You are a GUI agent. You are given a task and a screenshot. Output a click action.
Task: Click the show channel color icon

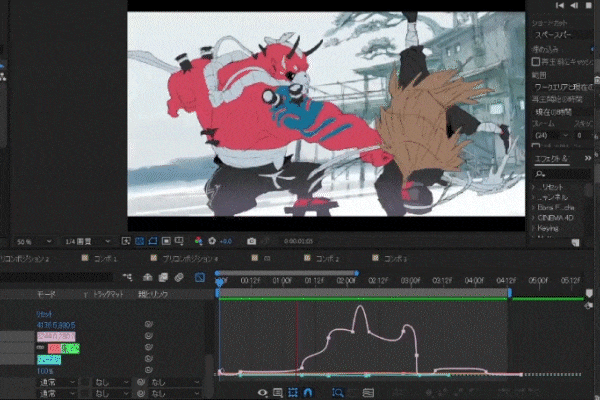click(198, 241)
